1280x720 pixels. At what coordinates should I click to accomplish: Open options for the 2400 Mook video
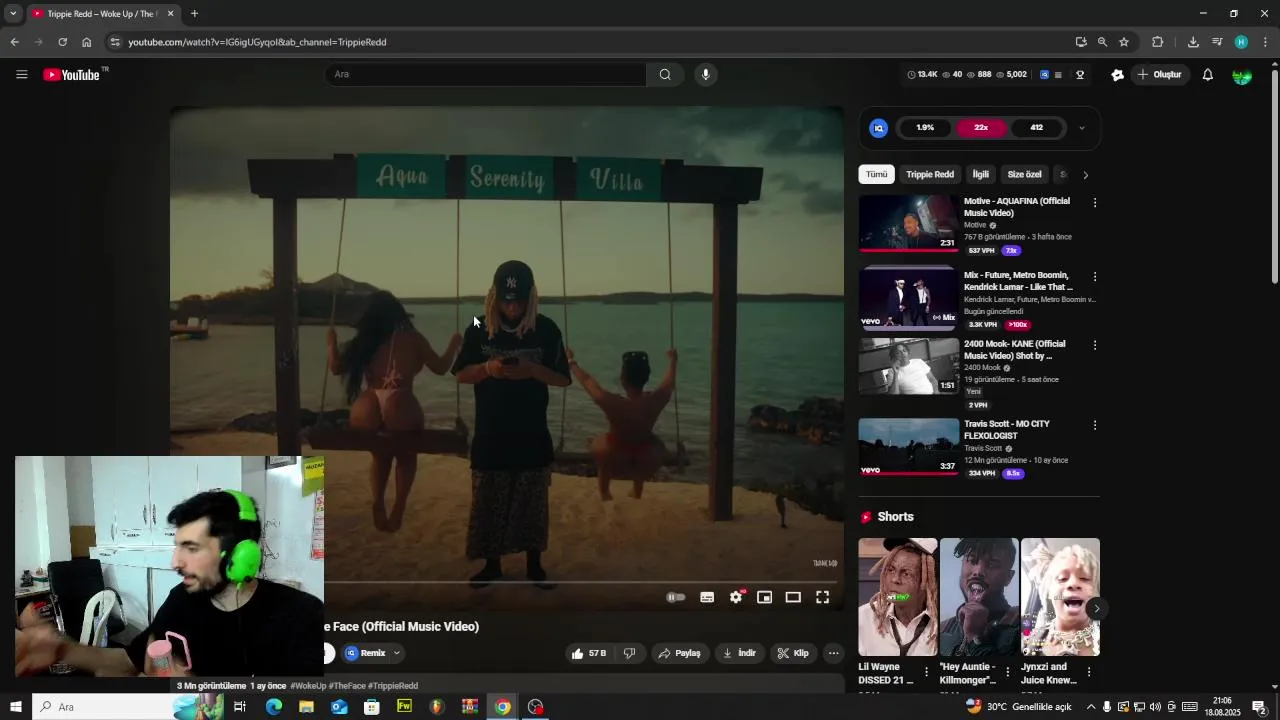1095,346
